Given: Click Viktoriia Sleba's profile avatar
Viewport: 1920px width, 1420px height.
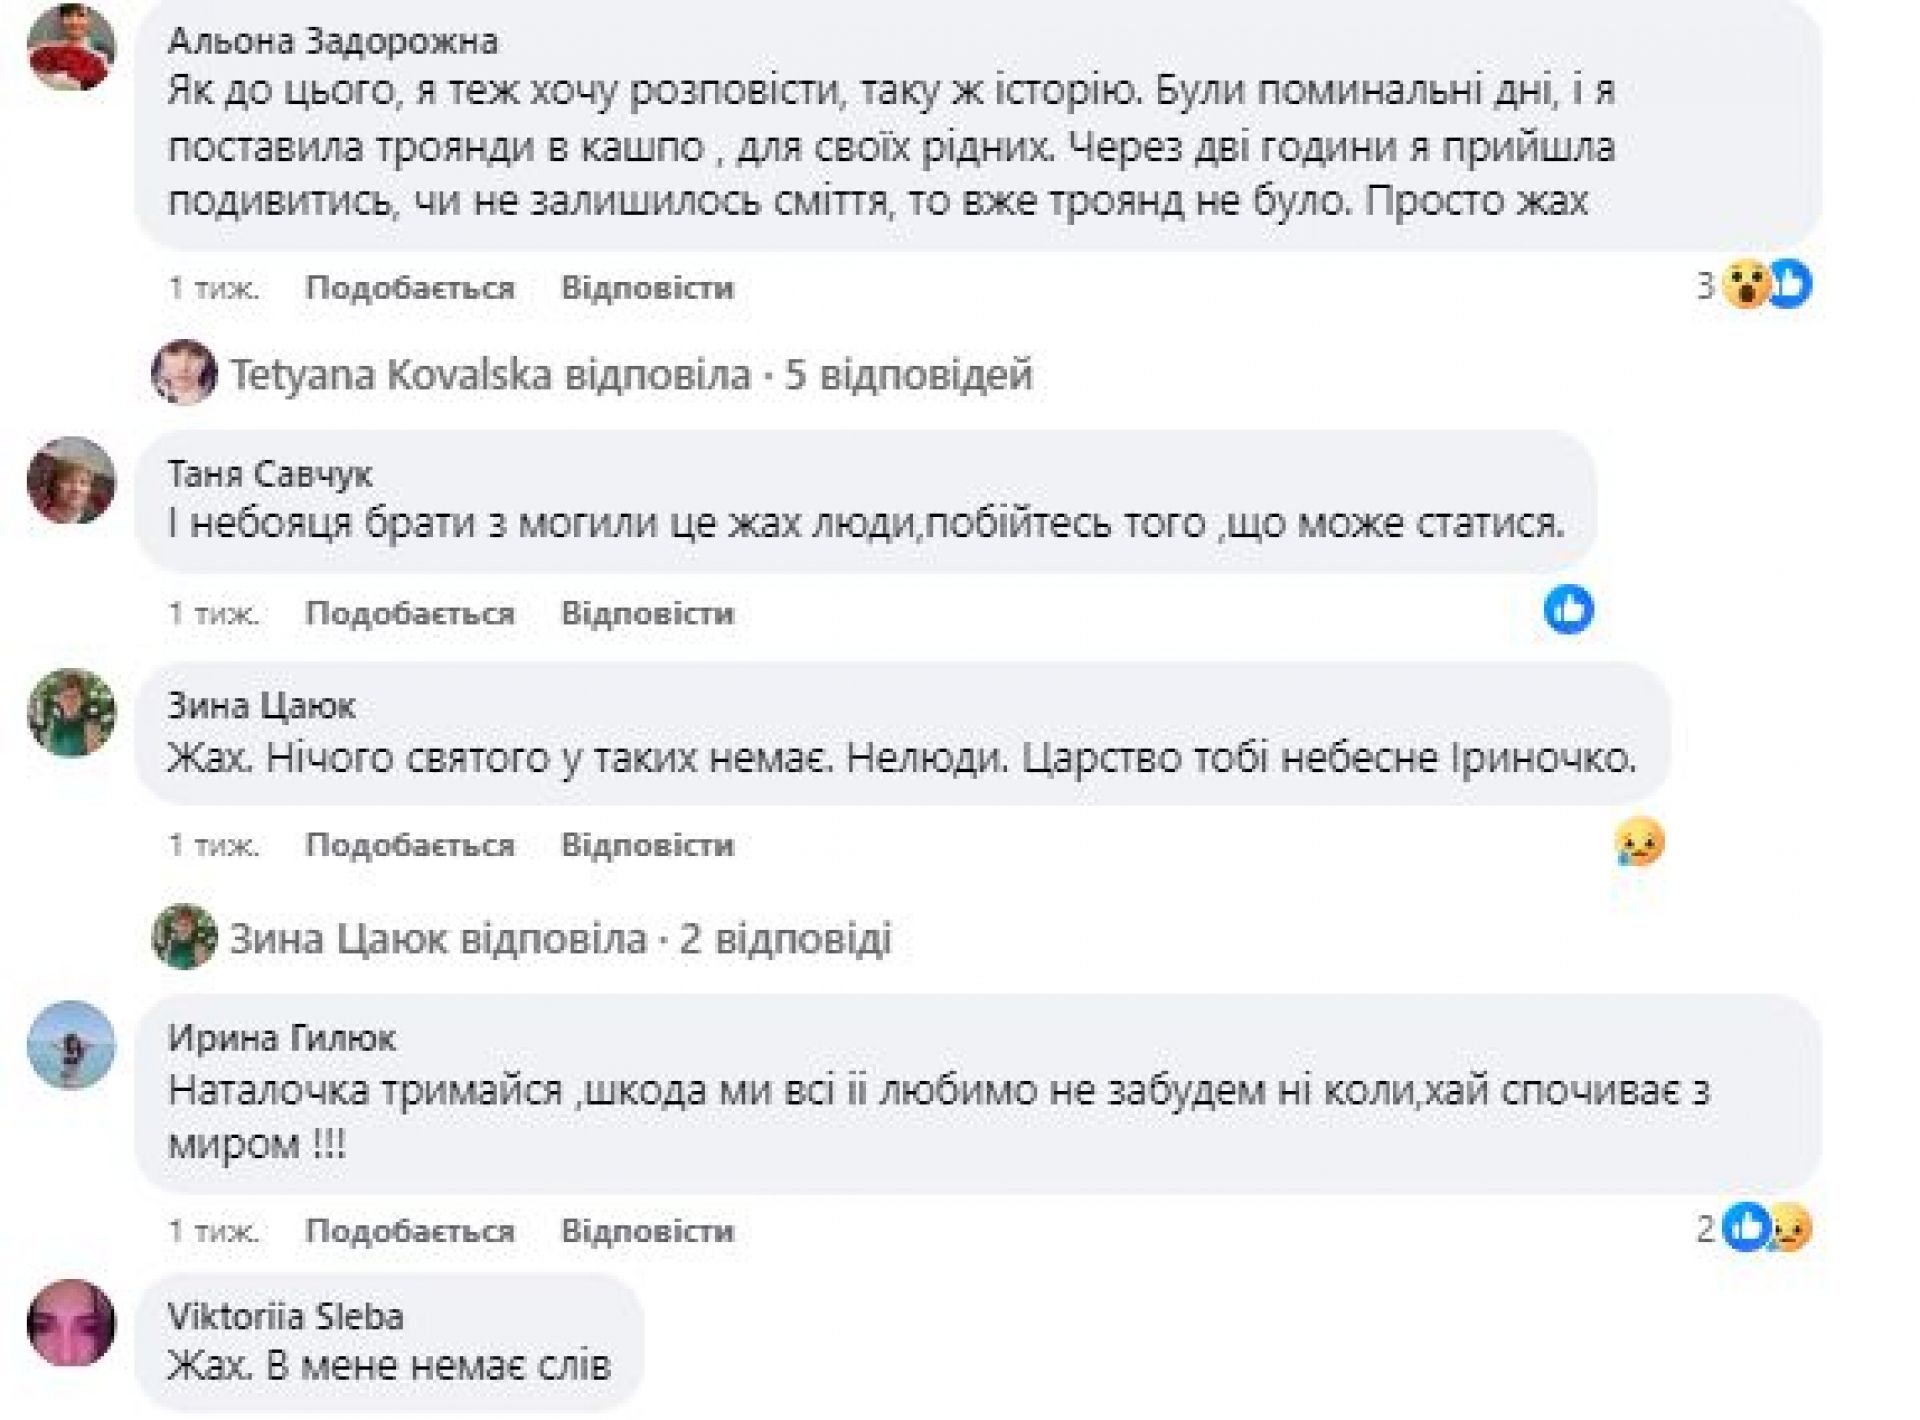Looking at the screenshot, I should coord(71,1323).
